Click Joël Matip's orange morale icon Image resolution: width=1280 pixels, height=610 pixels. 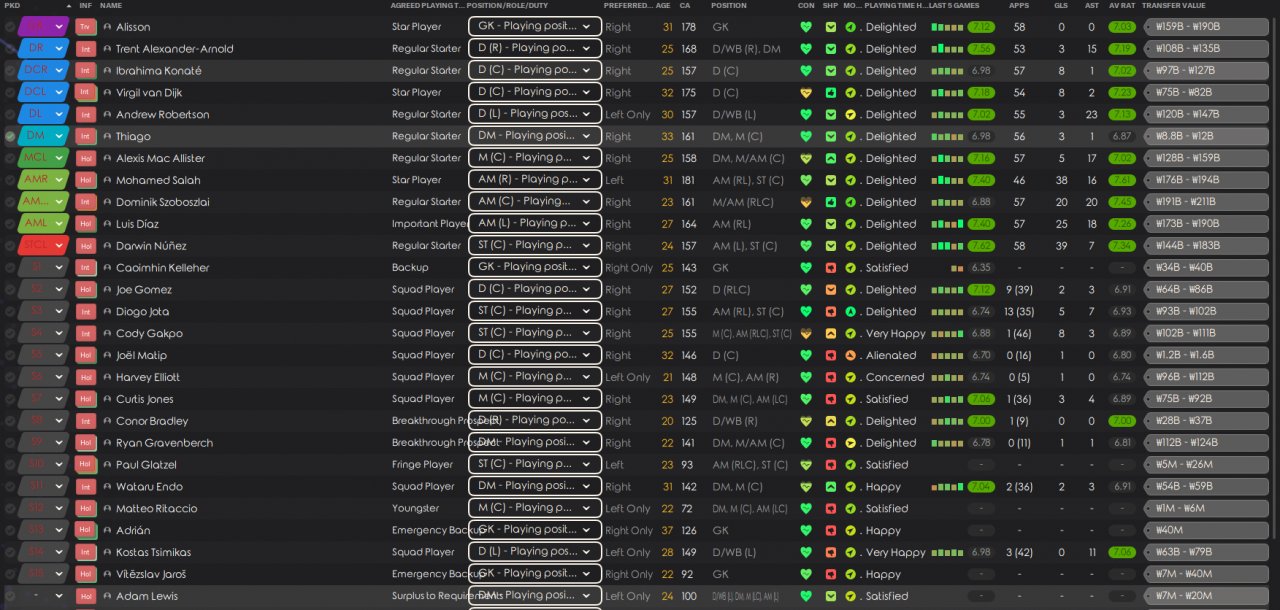pos(850,355)
